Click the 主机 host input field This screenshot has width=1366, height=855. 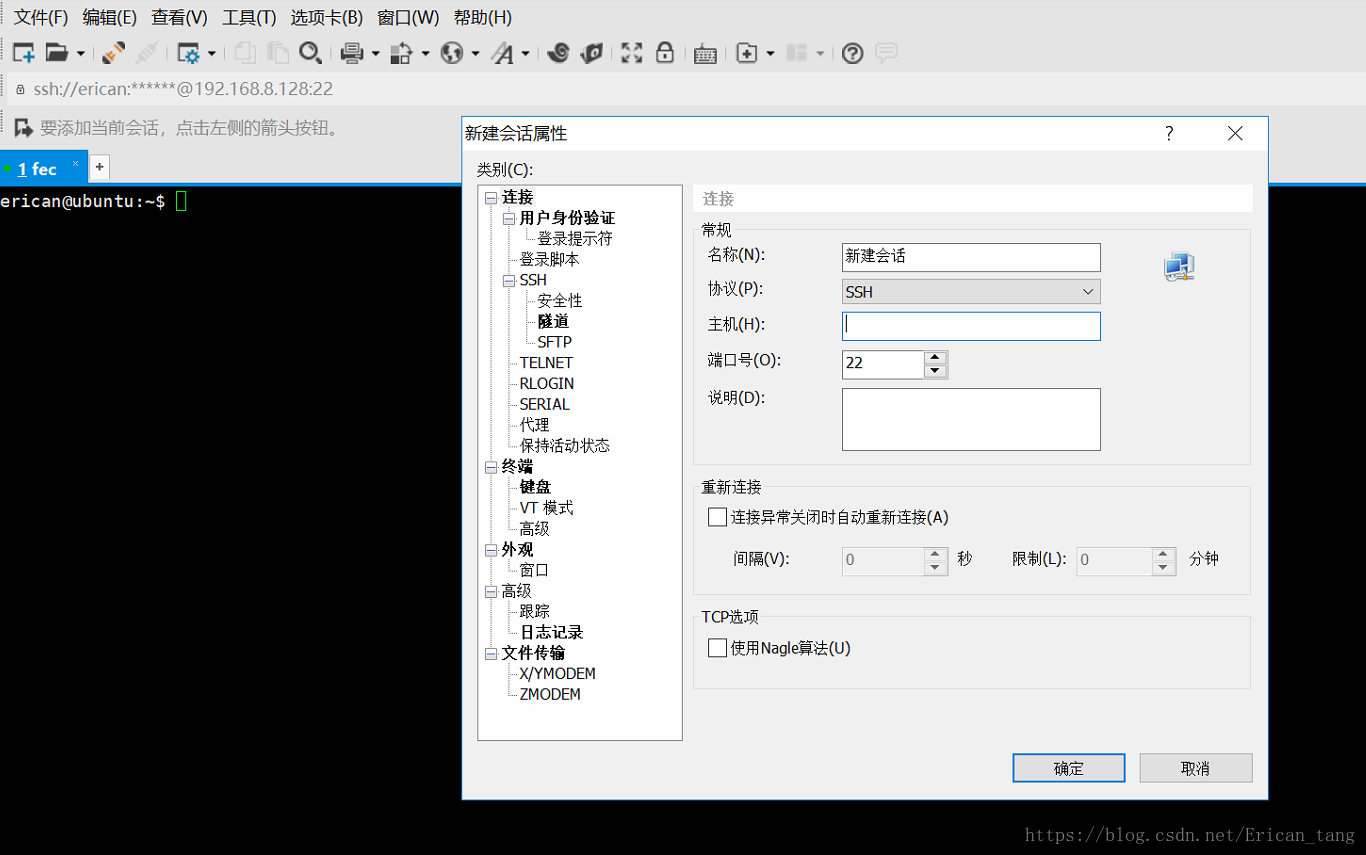[x=971, y=326]
